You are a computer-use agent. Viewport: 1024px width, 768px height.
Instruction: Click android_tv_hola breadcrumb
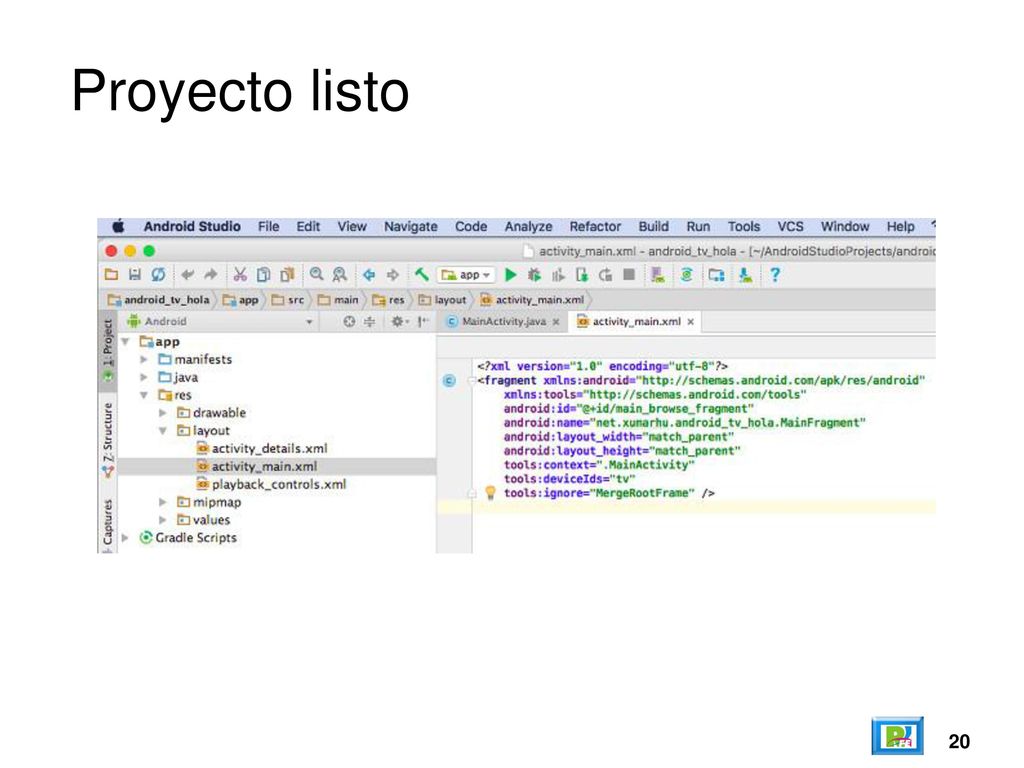click(x=159, y=300)
